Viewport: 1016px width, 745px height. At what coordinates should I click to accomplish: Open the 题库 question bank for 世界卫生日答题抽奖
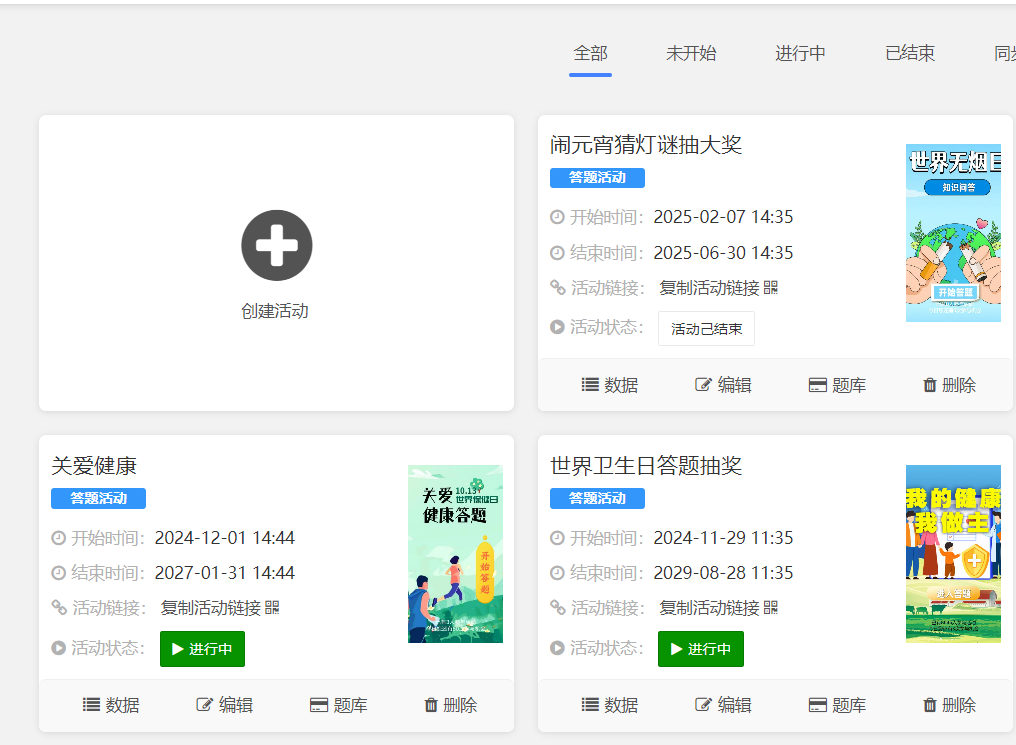[x=837, y=704]
